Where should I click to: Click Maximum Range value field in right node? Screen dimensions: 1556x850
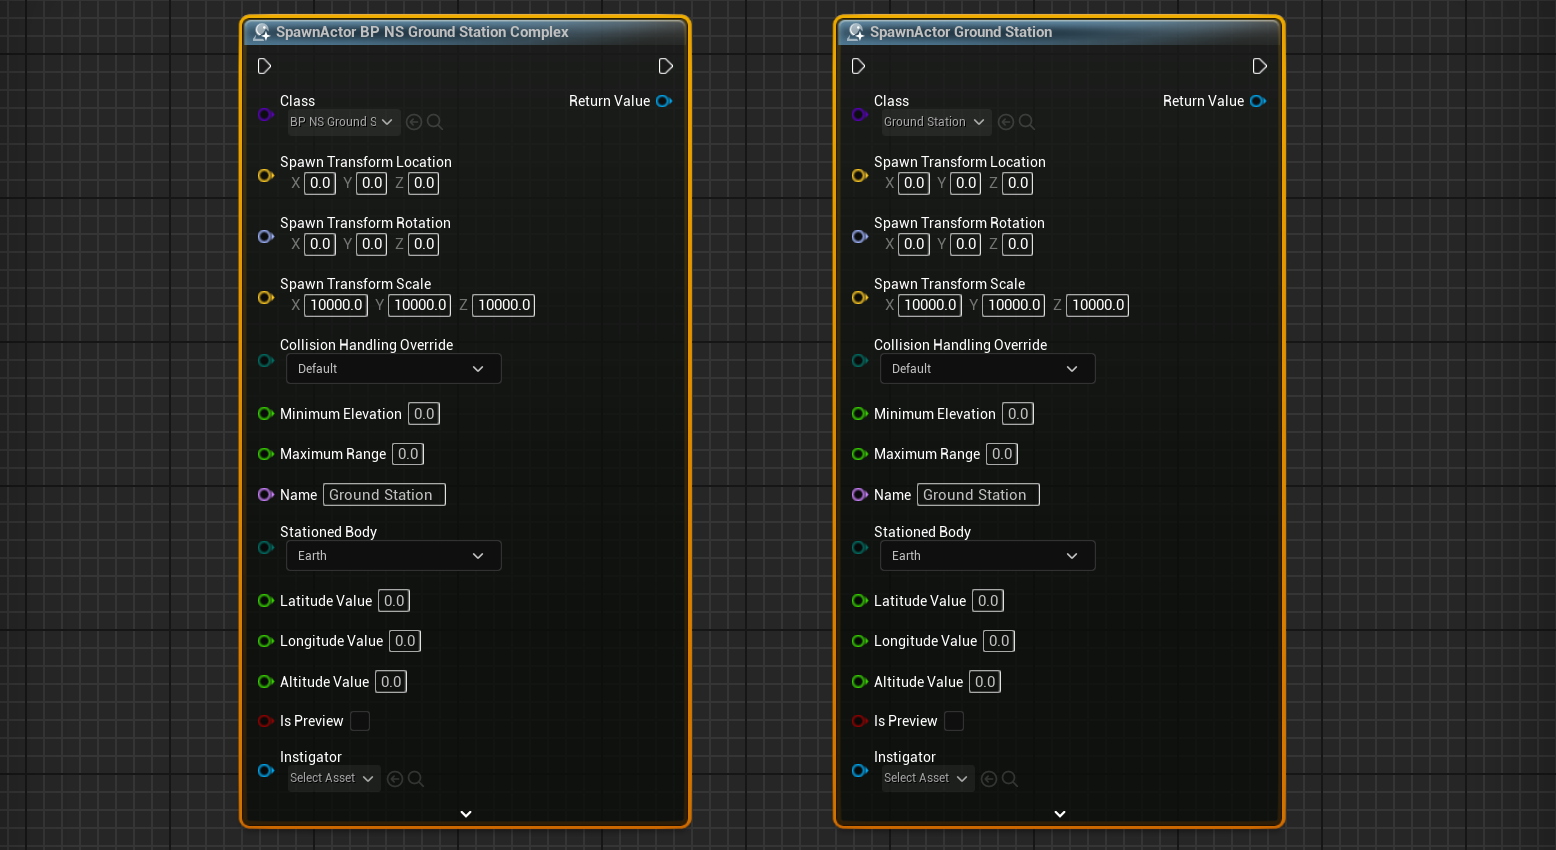[1002, 454]
